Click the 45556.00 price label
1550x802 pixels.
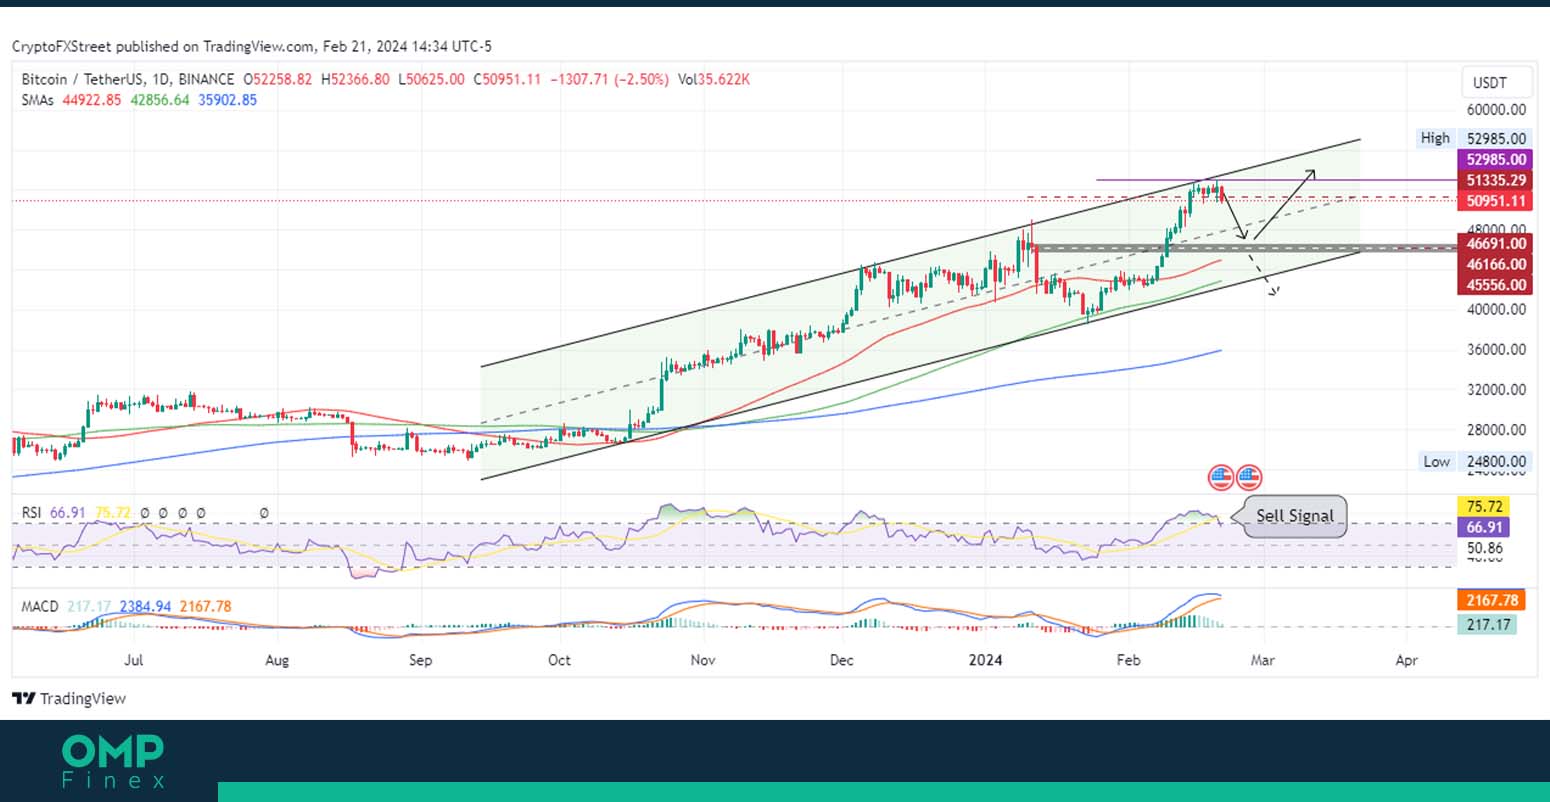[x=1496, y=285]
